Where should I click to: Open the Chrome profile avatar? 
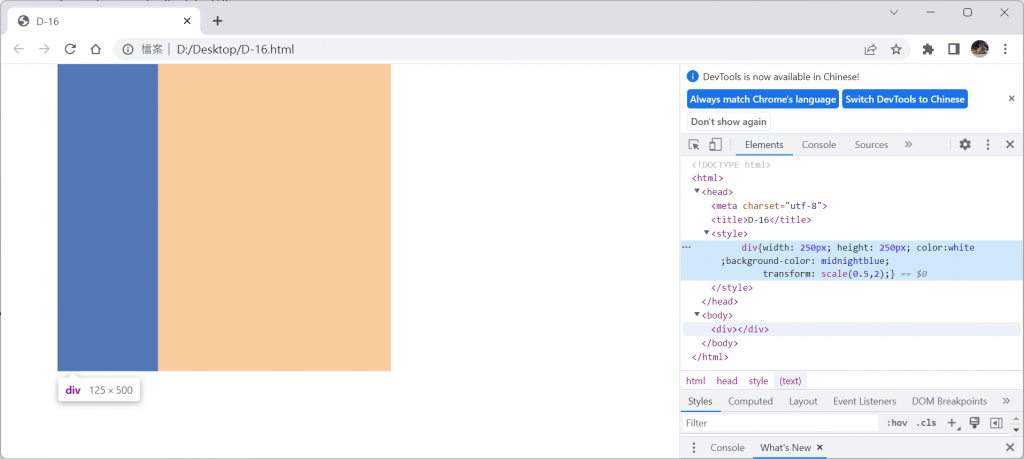980,49
